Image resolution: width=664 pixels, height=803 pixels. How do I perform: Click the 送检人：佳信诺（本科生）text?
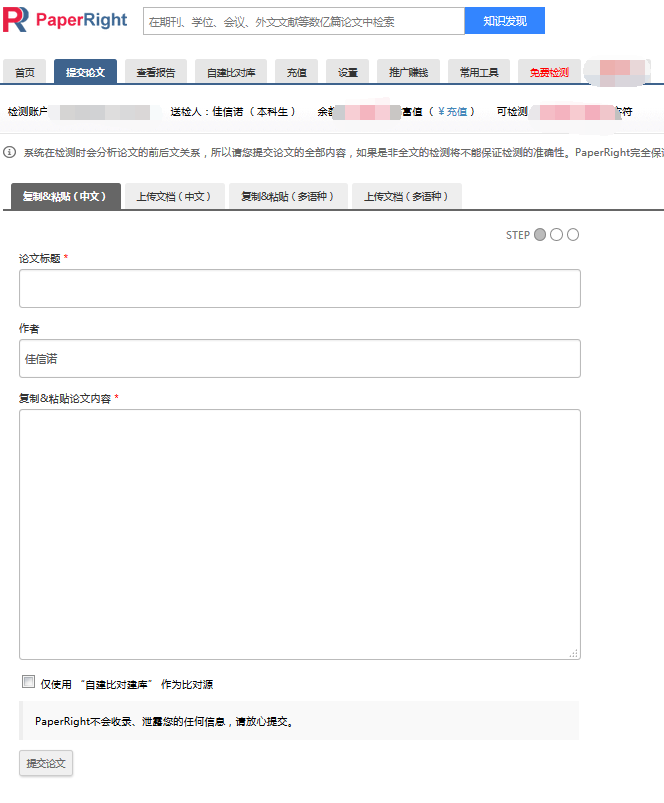233,111
